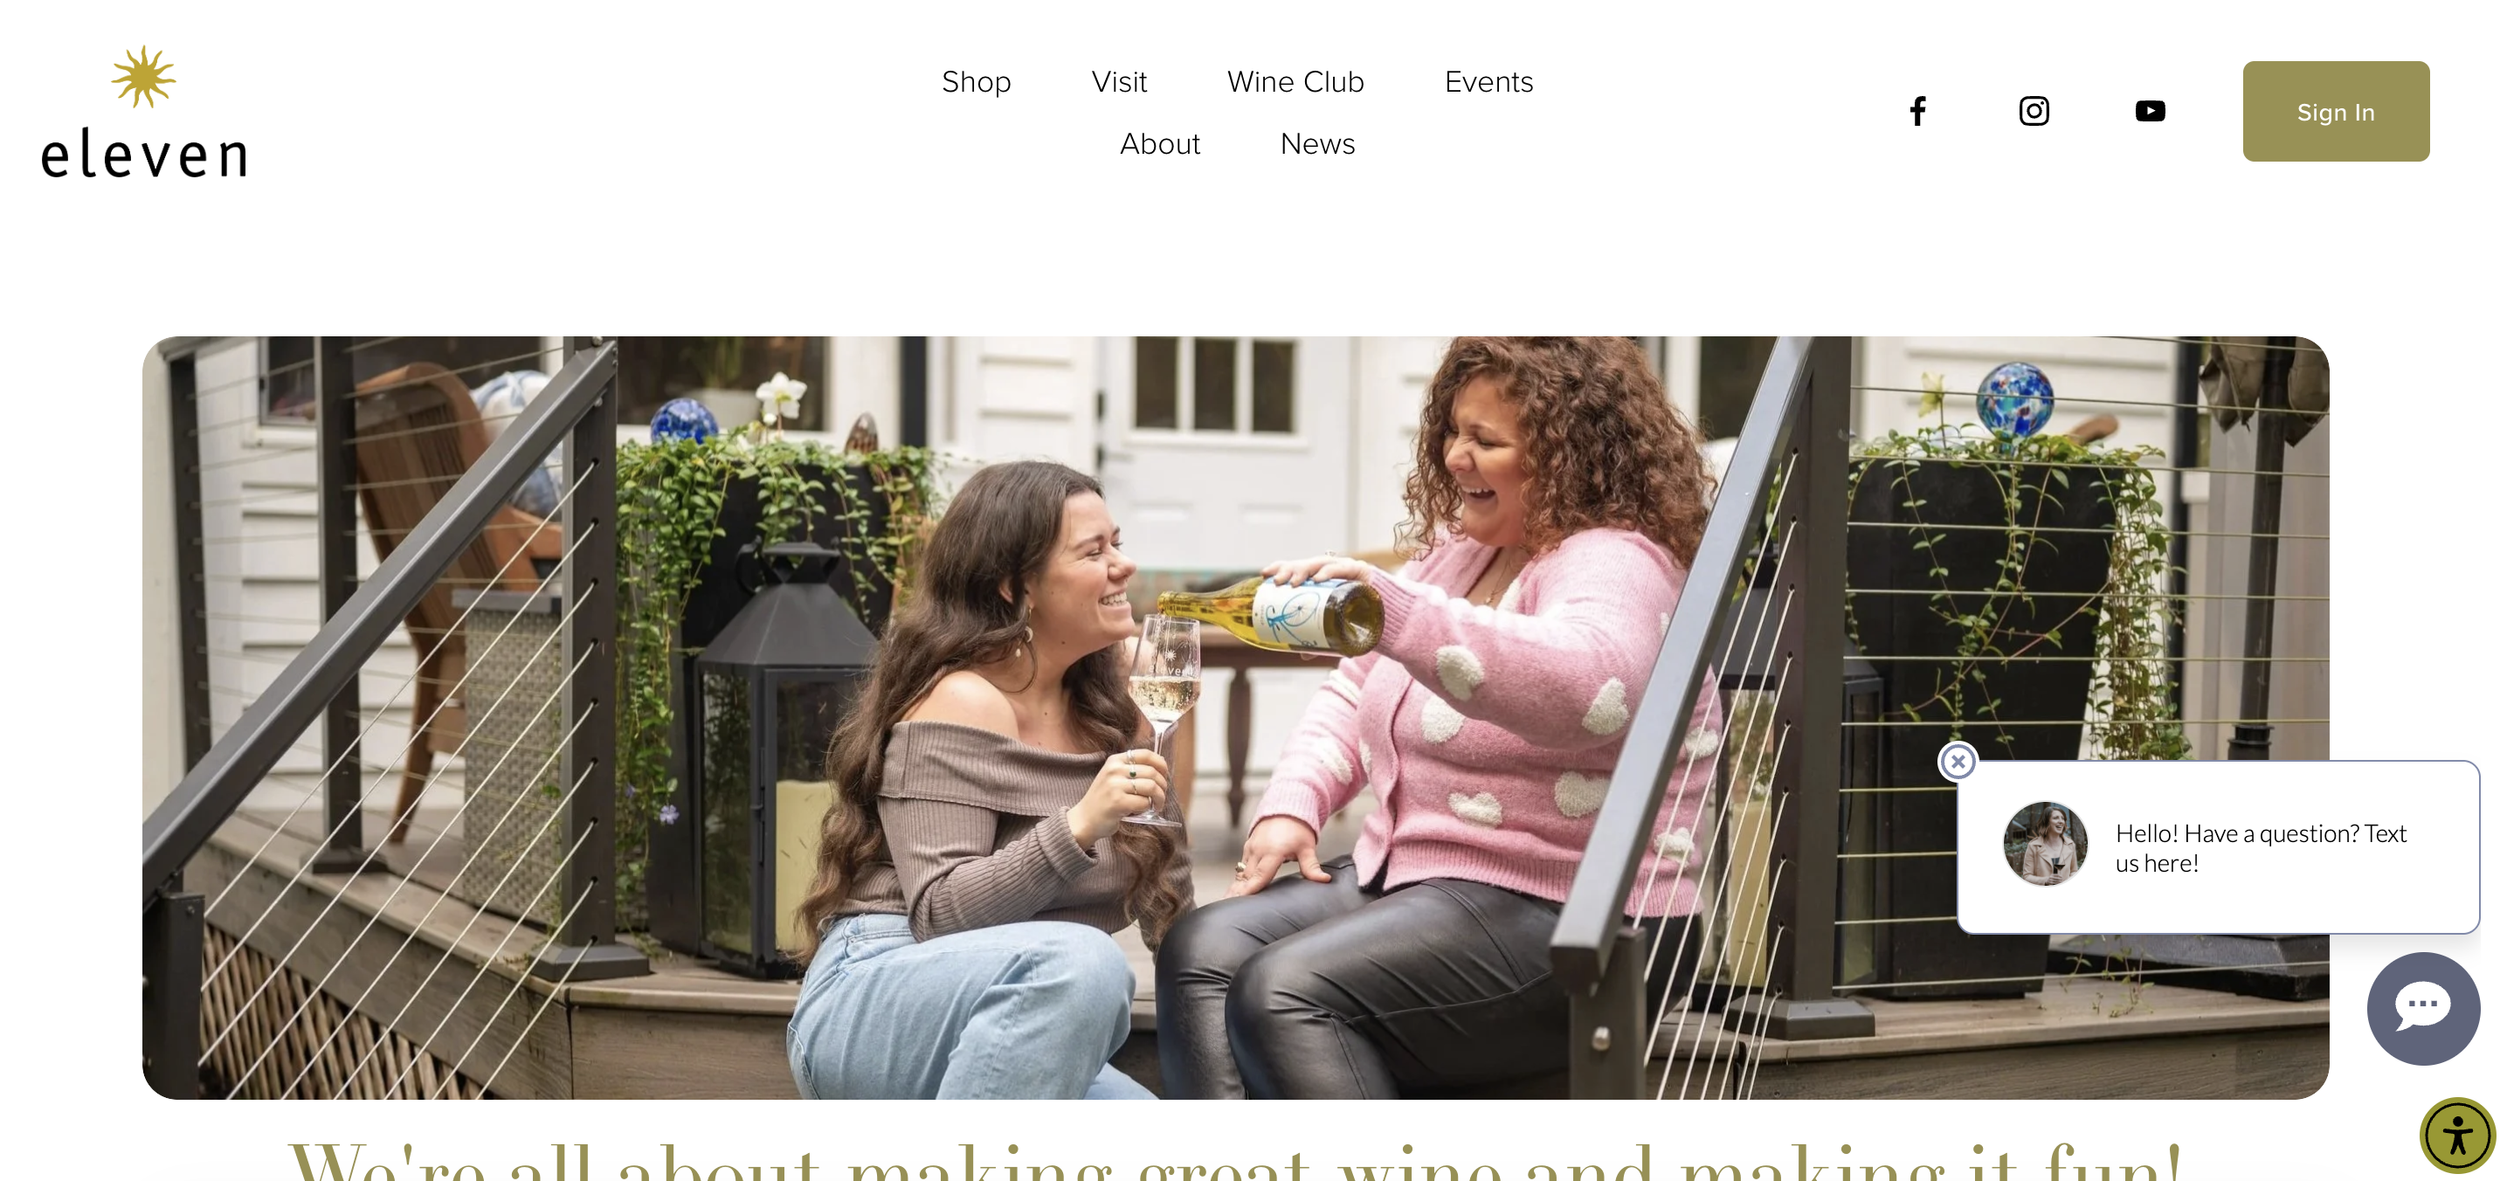2500x1181 pixels.
Task: Click the eleven wordmark text
Action: 144,153
